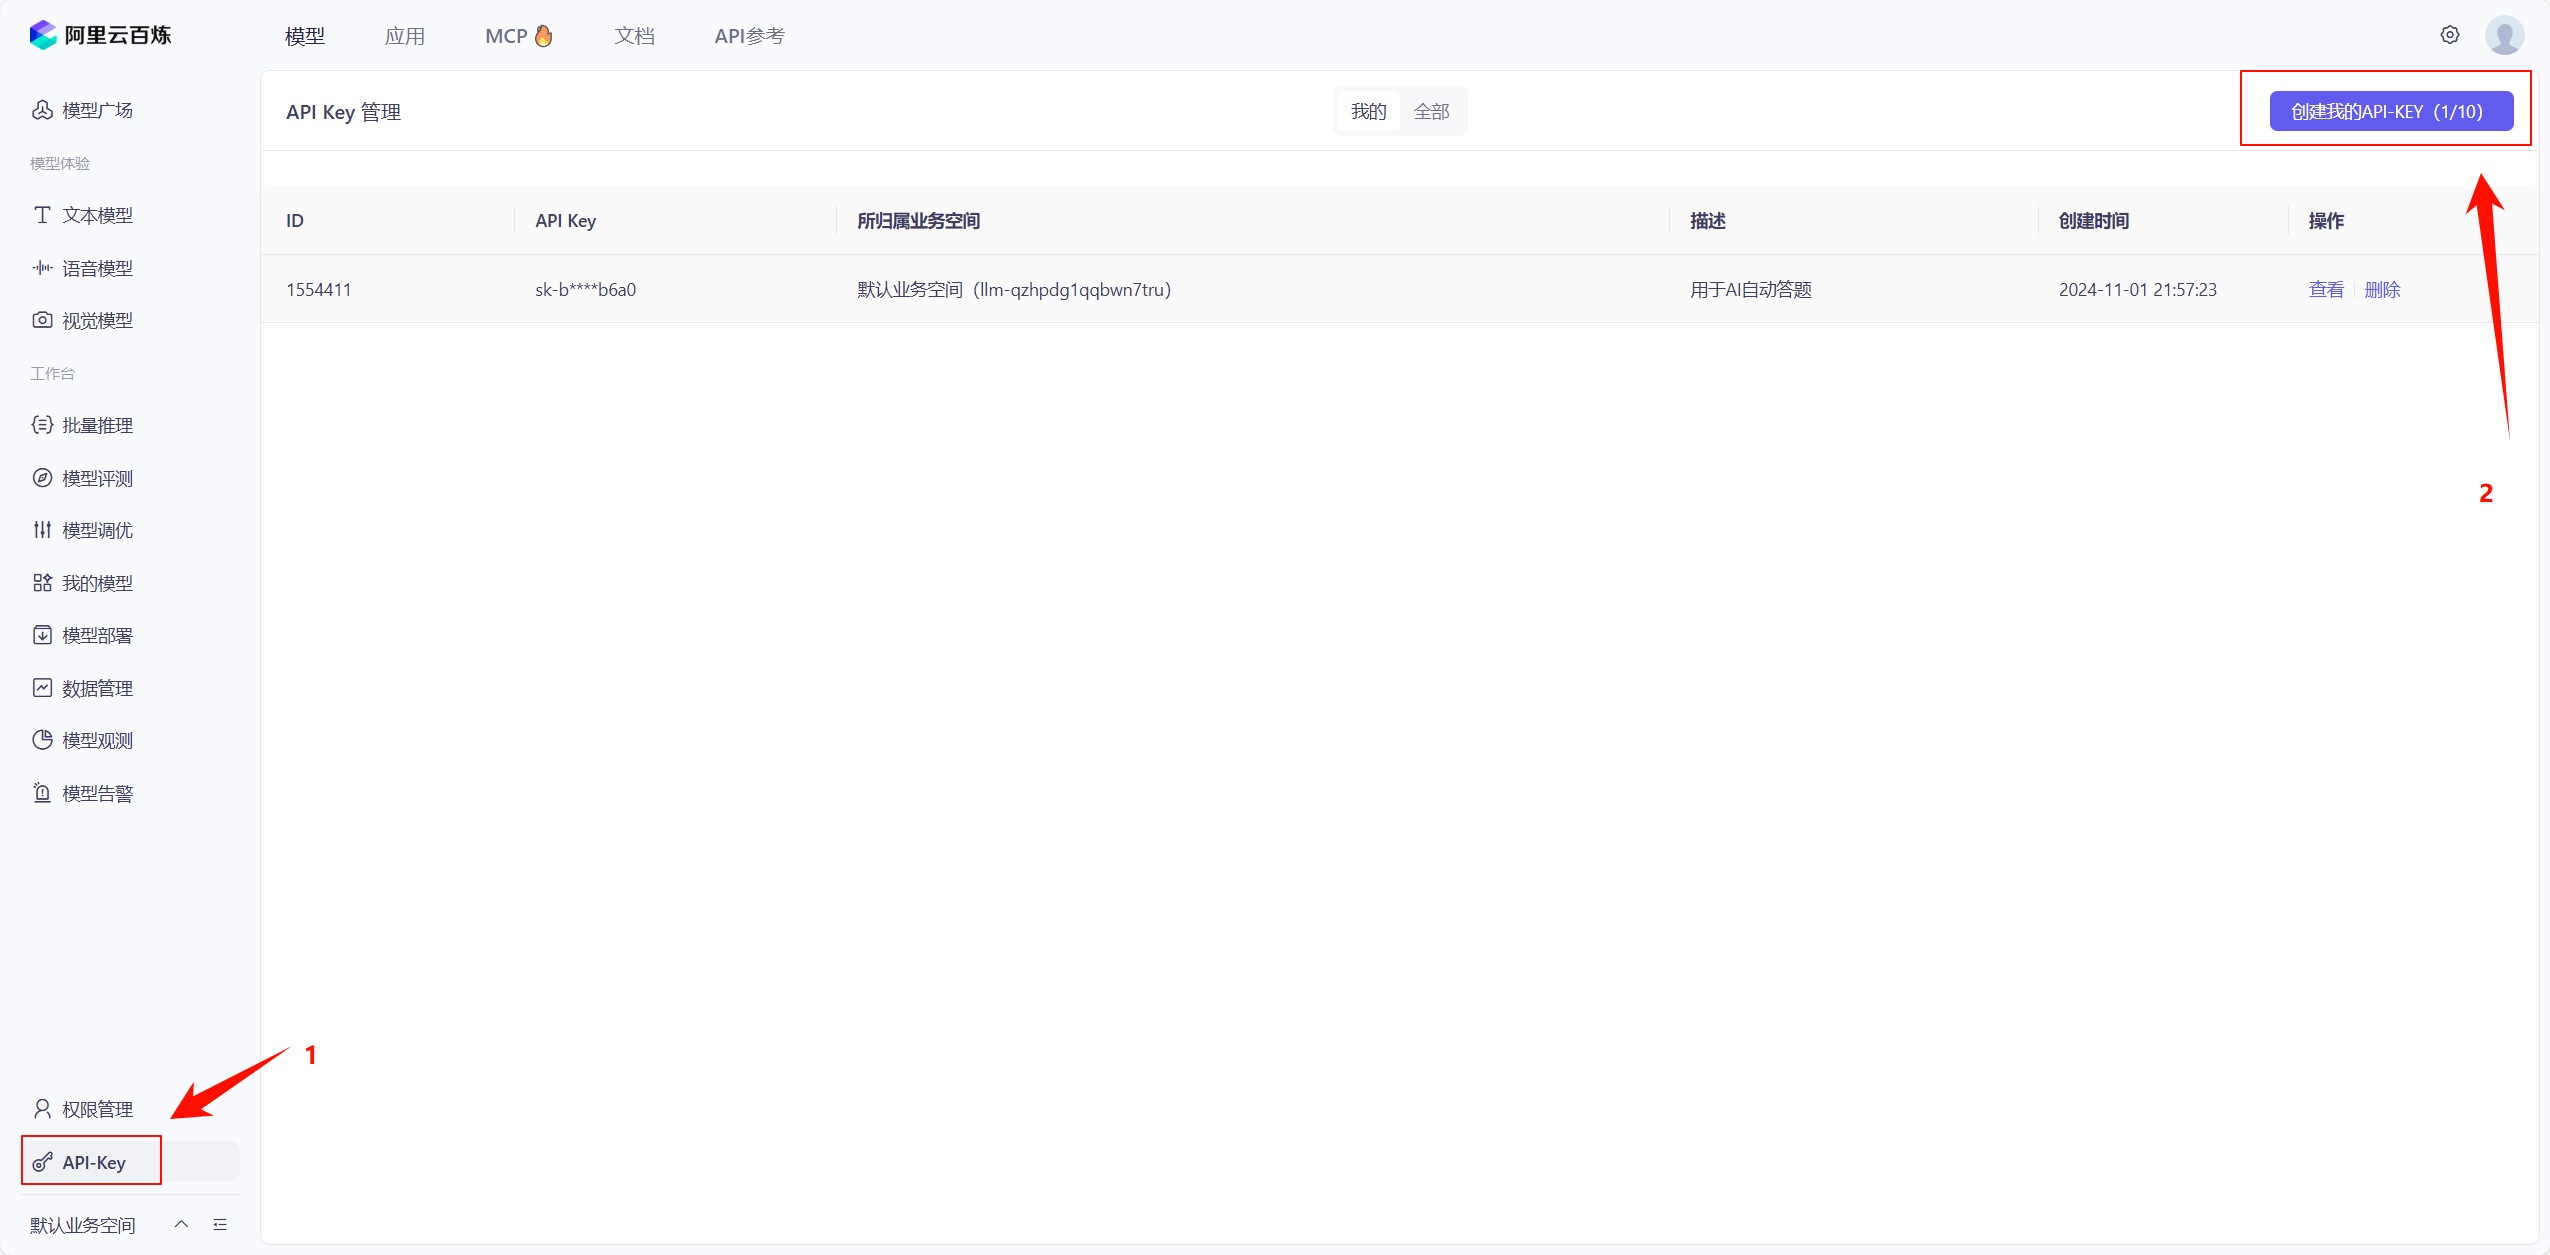Image resolution: width=2550 pixels, height=1255 pixels.
Task: Switch list filter to 我的
Action: coord(1369,112)
